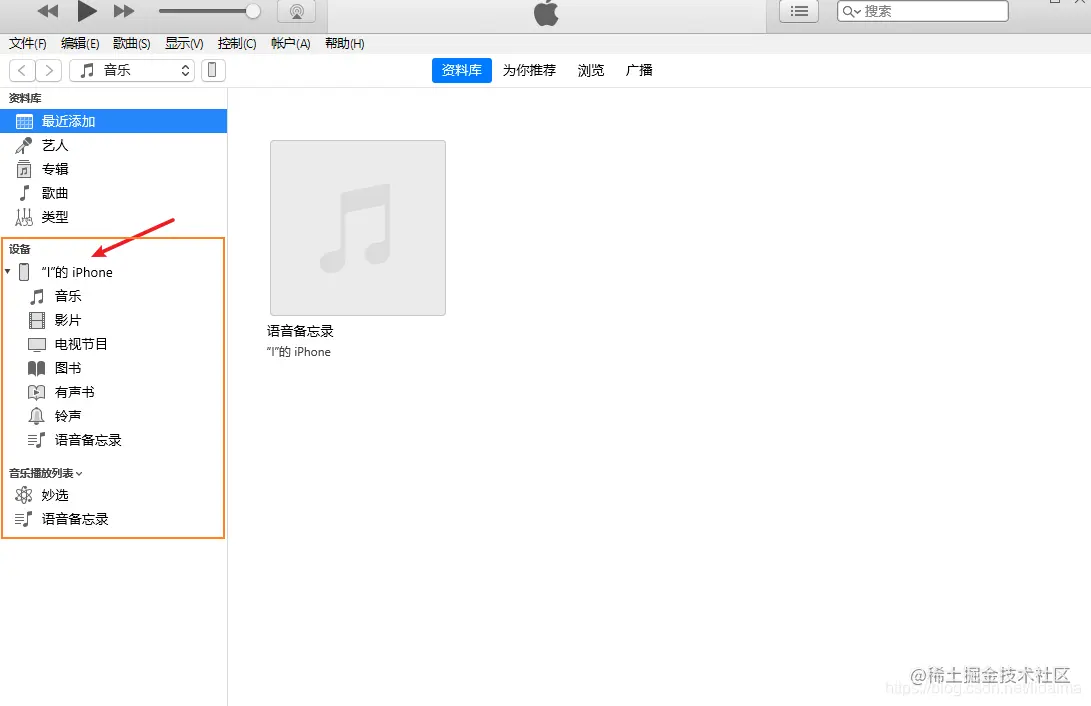The image size is (1091, 706).
Task: Select 专辑 in the library sidebar
Action: coord(113,169)
